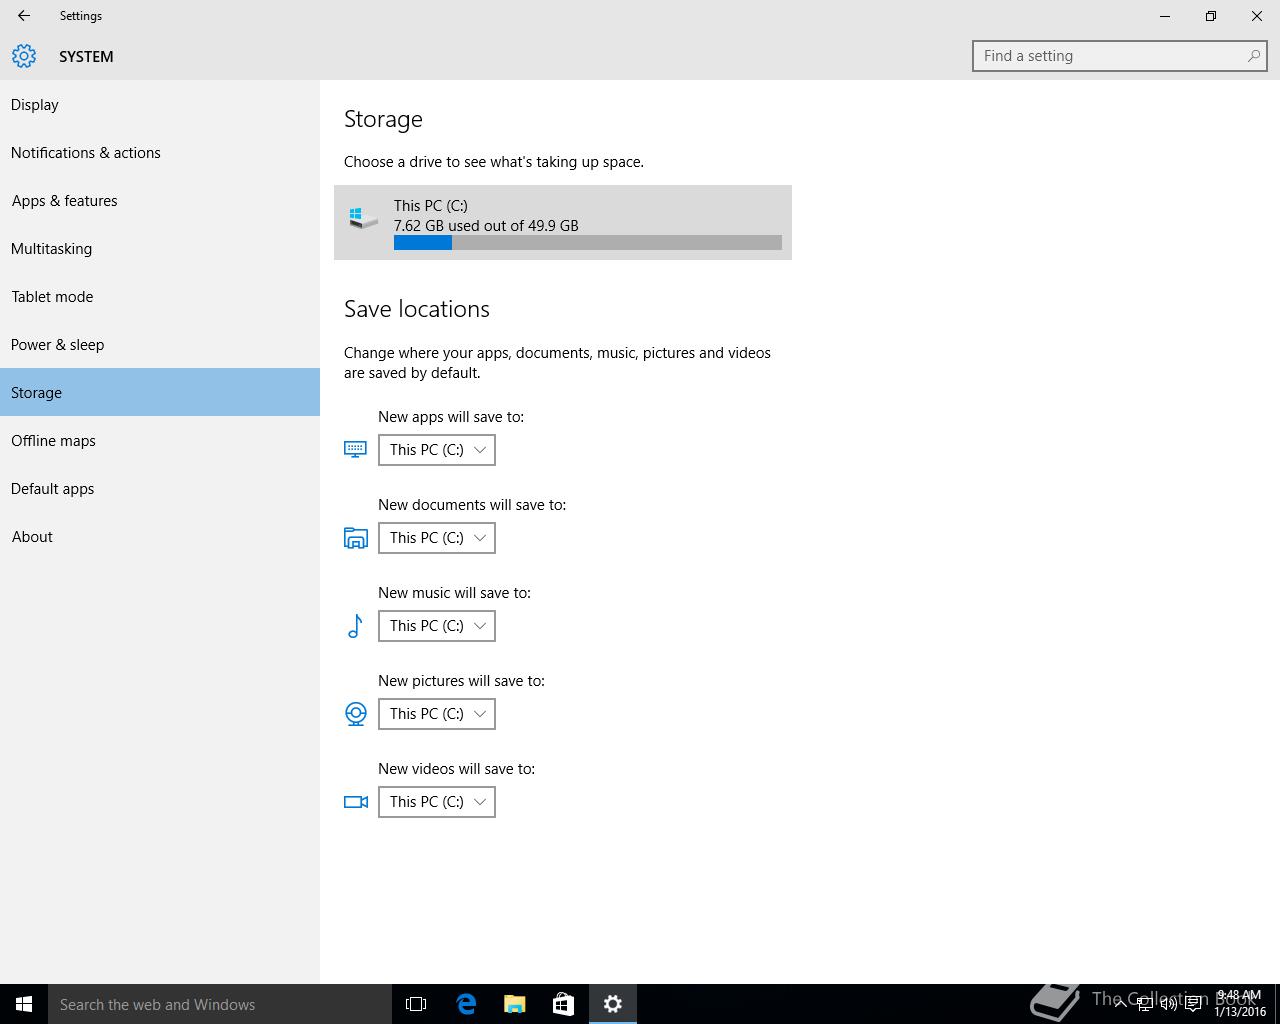This screenshot has height=1024, width=1280.
Task: Open Task View from the taskbar
Action: (416, 1004)
